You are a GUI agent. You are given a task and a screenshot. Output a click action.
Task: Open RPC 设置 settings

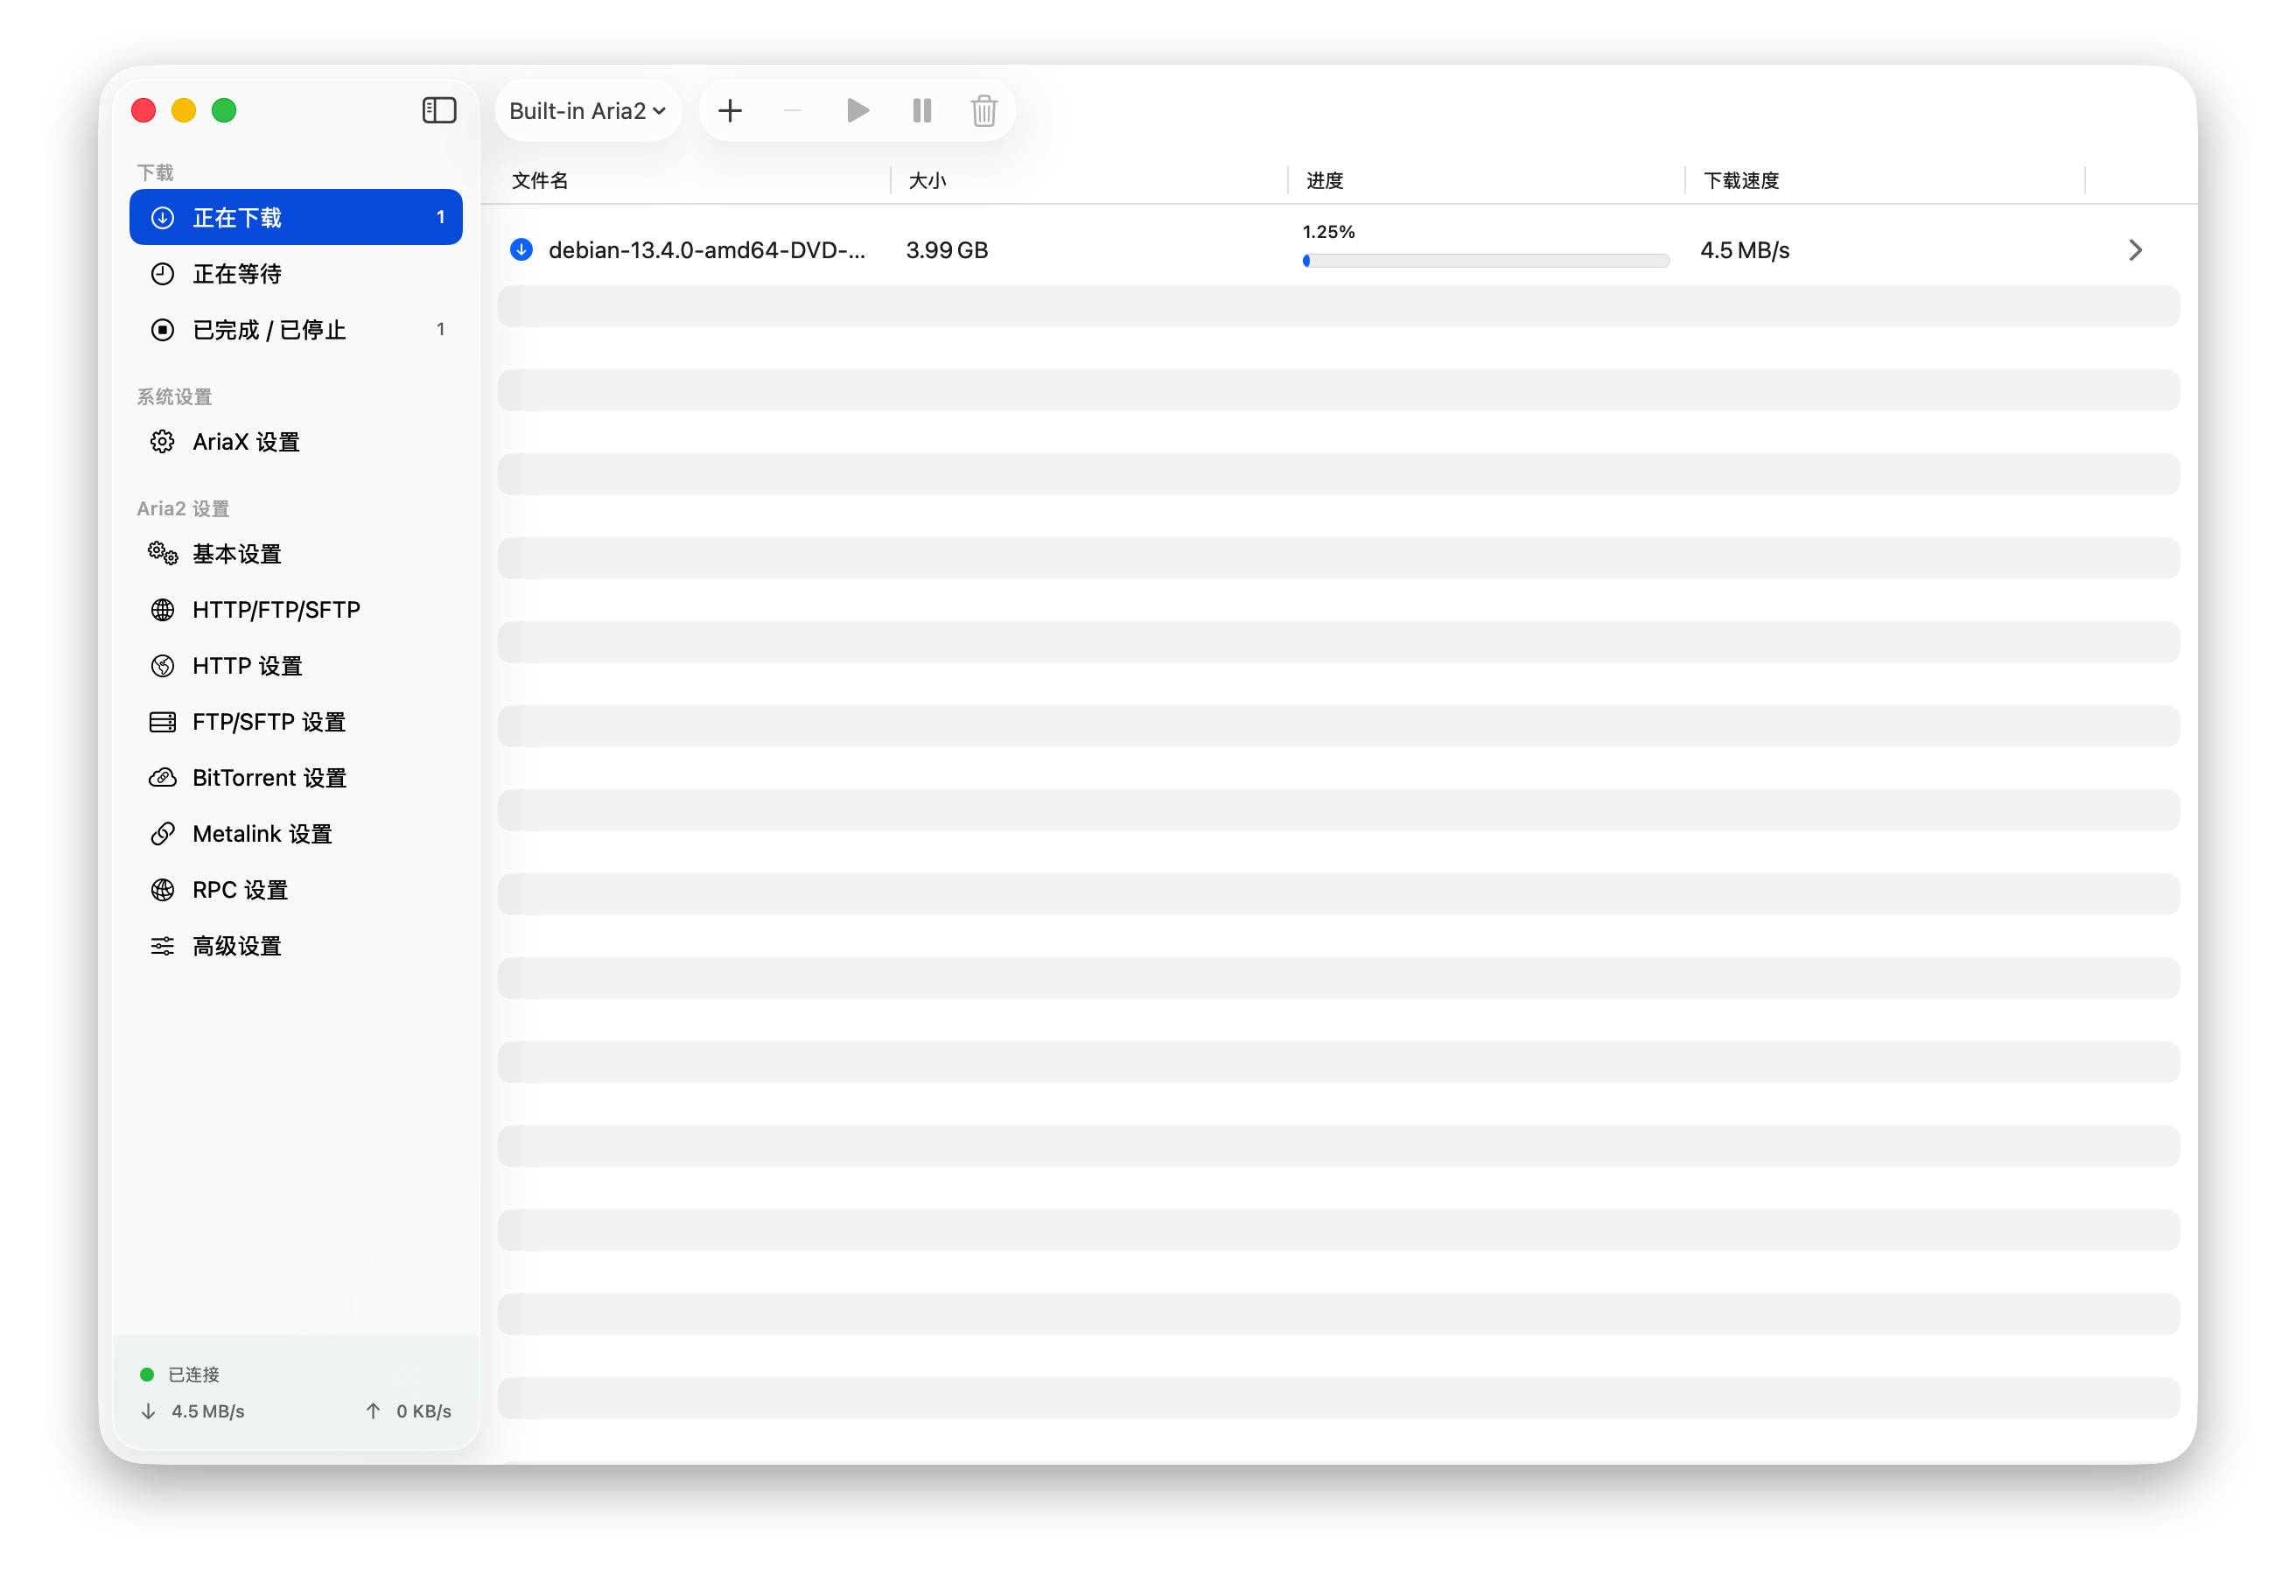coord(240,889)
